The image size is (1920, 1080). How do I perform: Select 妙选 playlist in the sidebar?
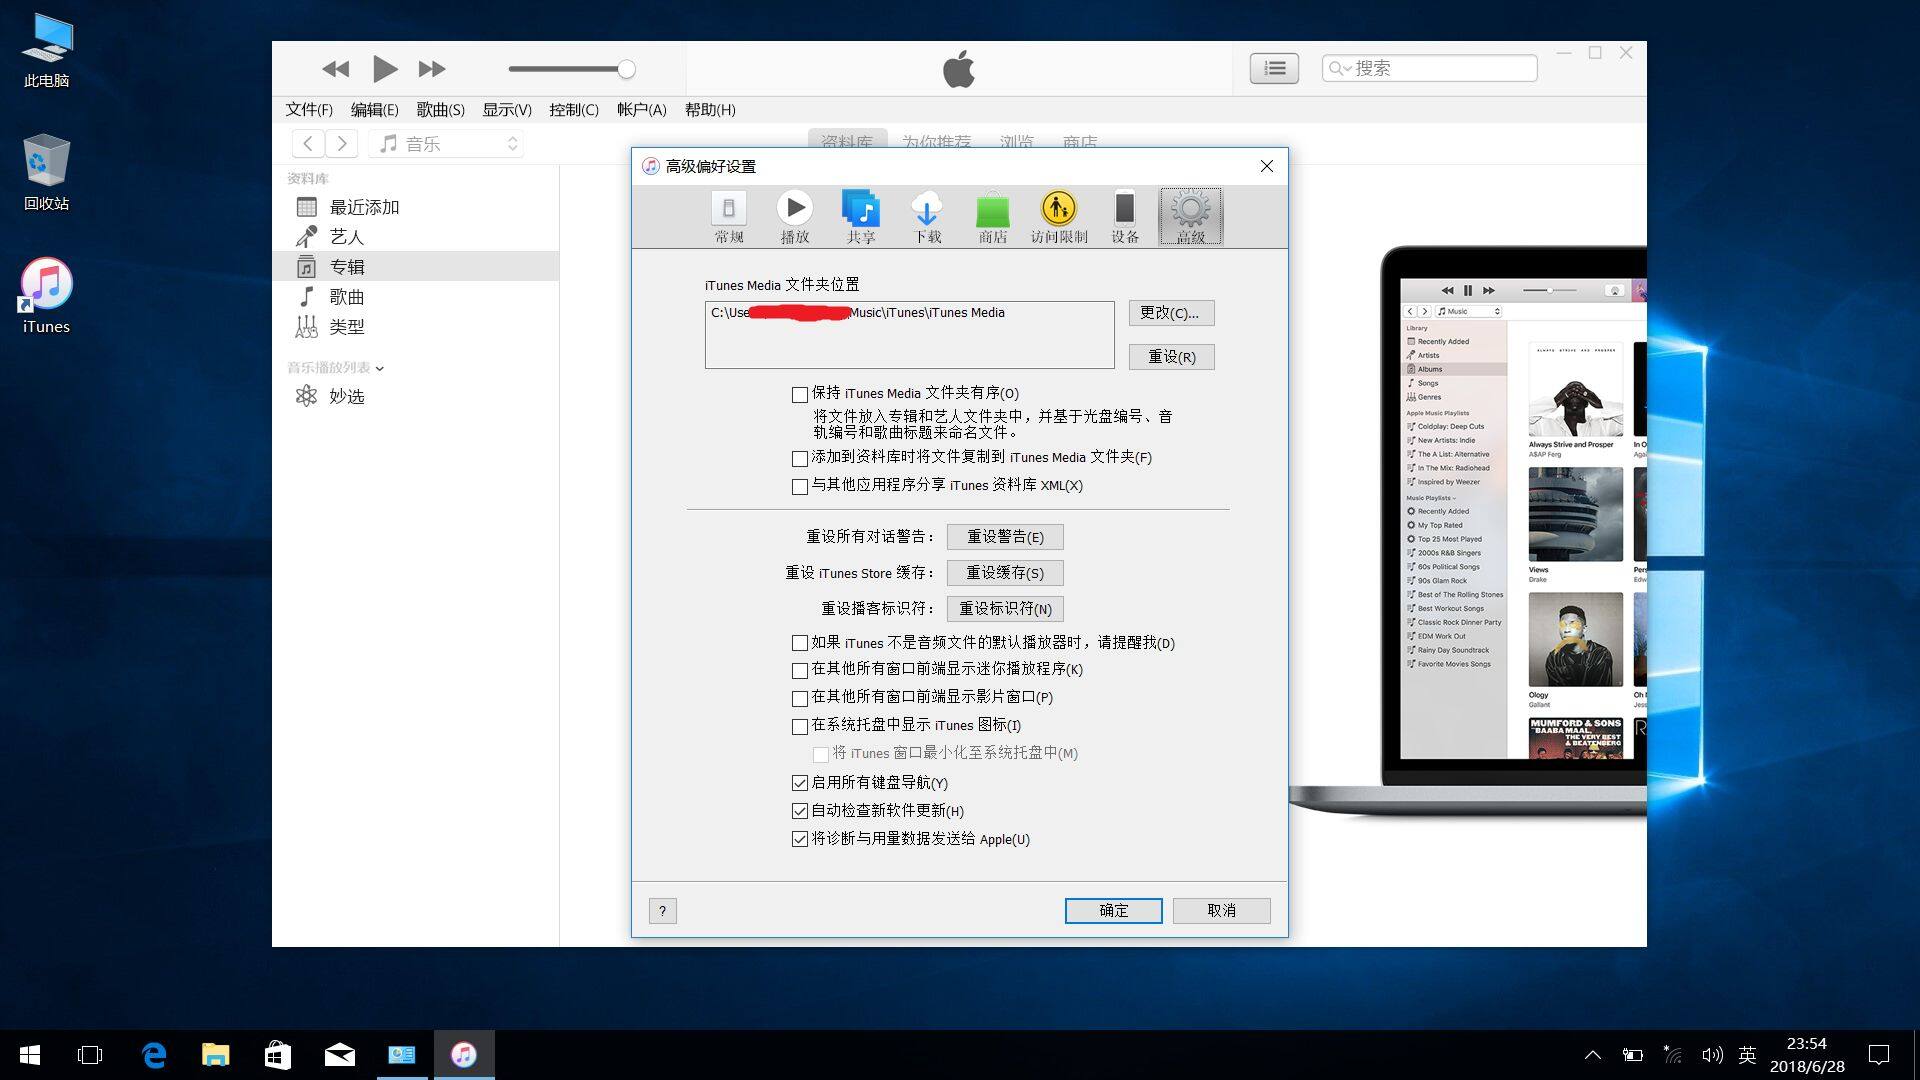pyautogui.click(x=416, y=396)
